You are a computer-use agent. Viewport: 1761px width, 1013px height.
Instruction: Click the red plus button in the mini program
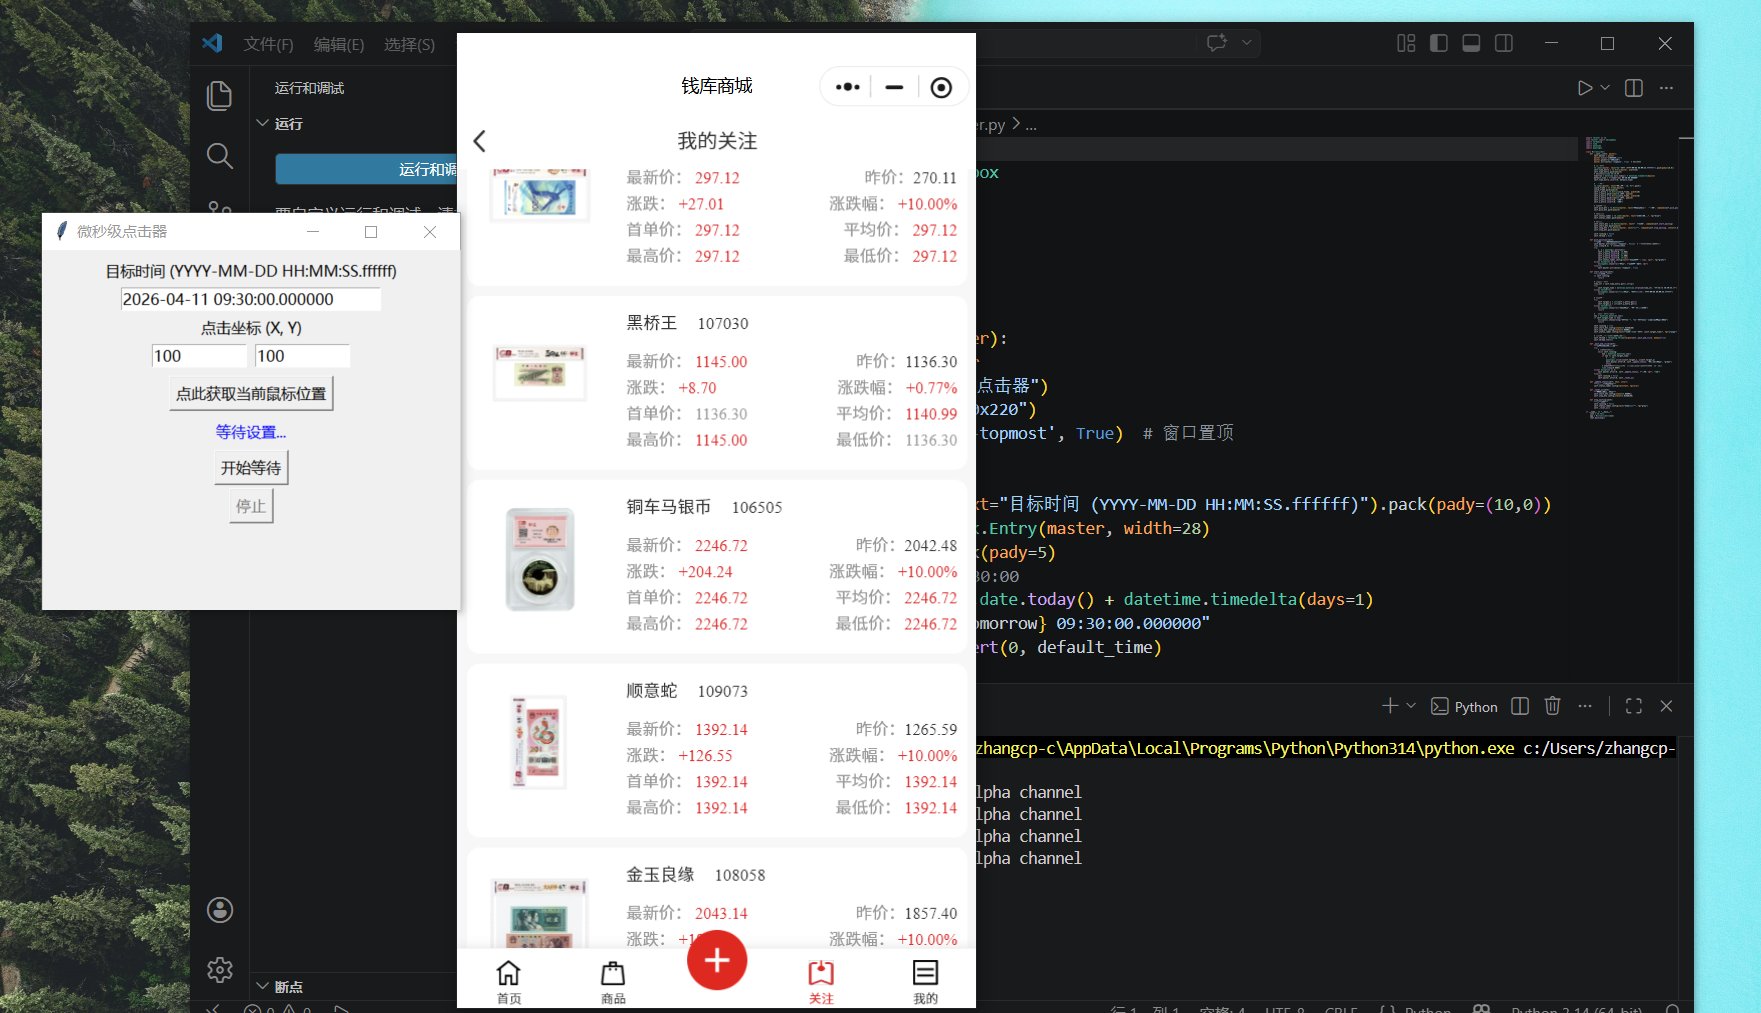(x=716, y=961)
